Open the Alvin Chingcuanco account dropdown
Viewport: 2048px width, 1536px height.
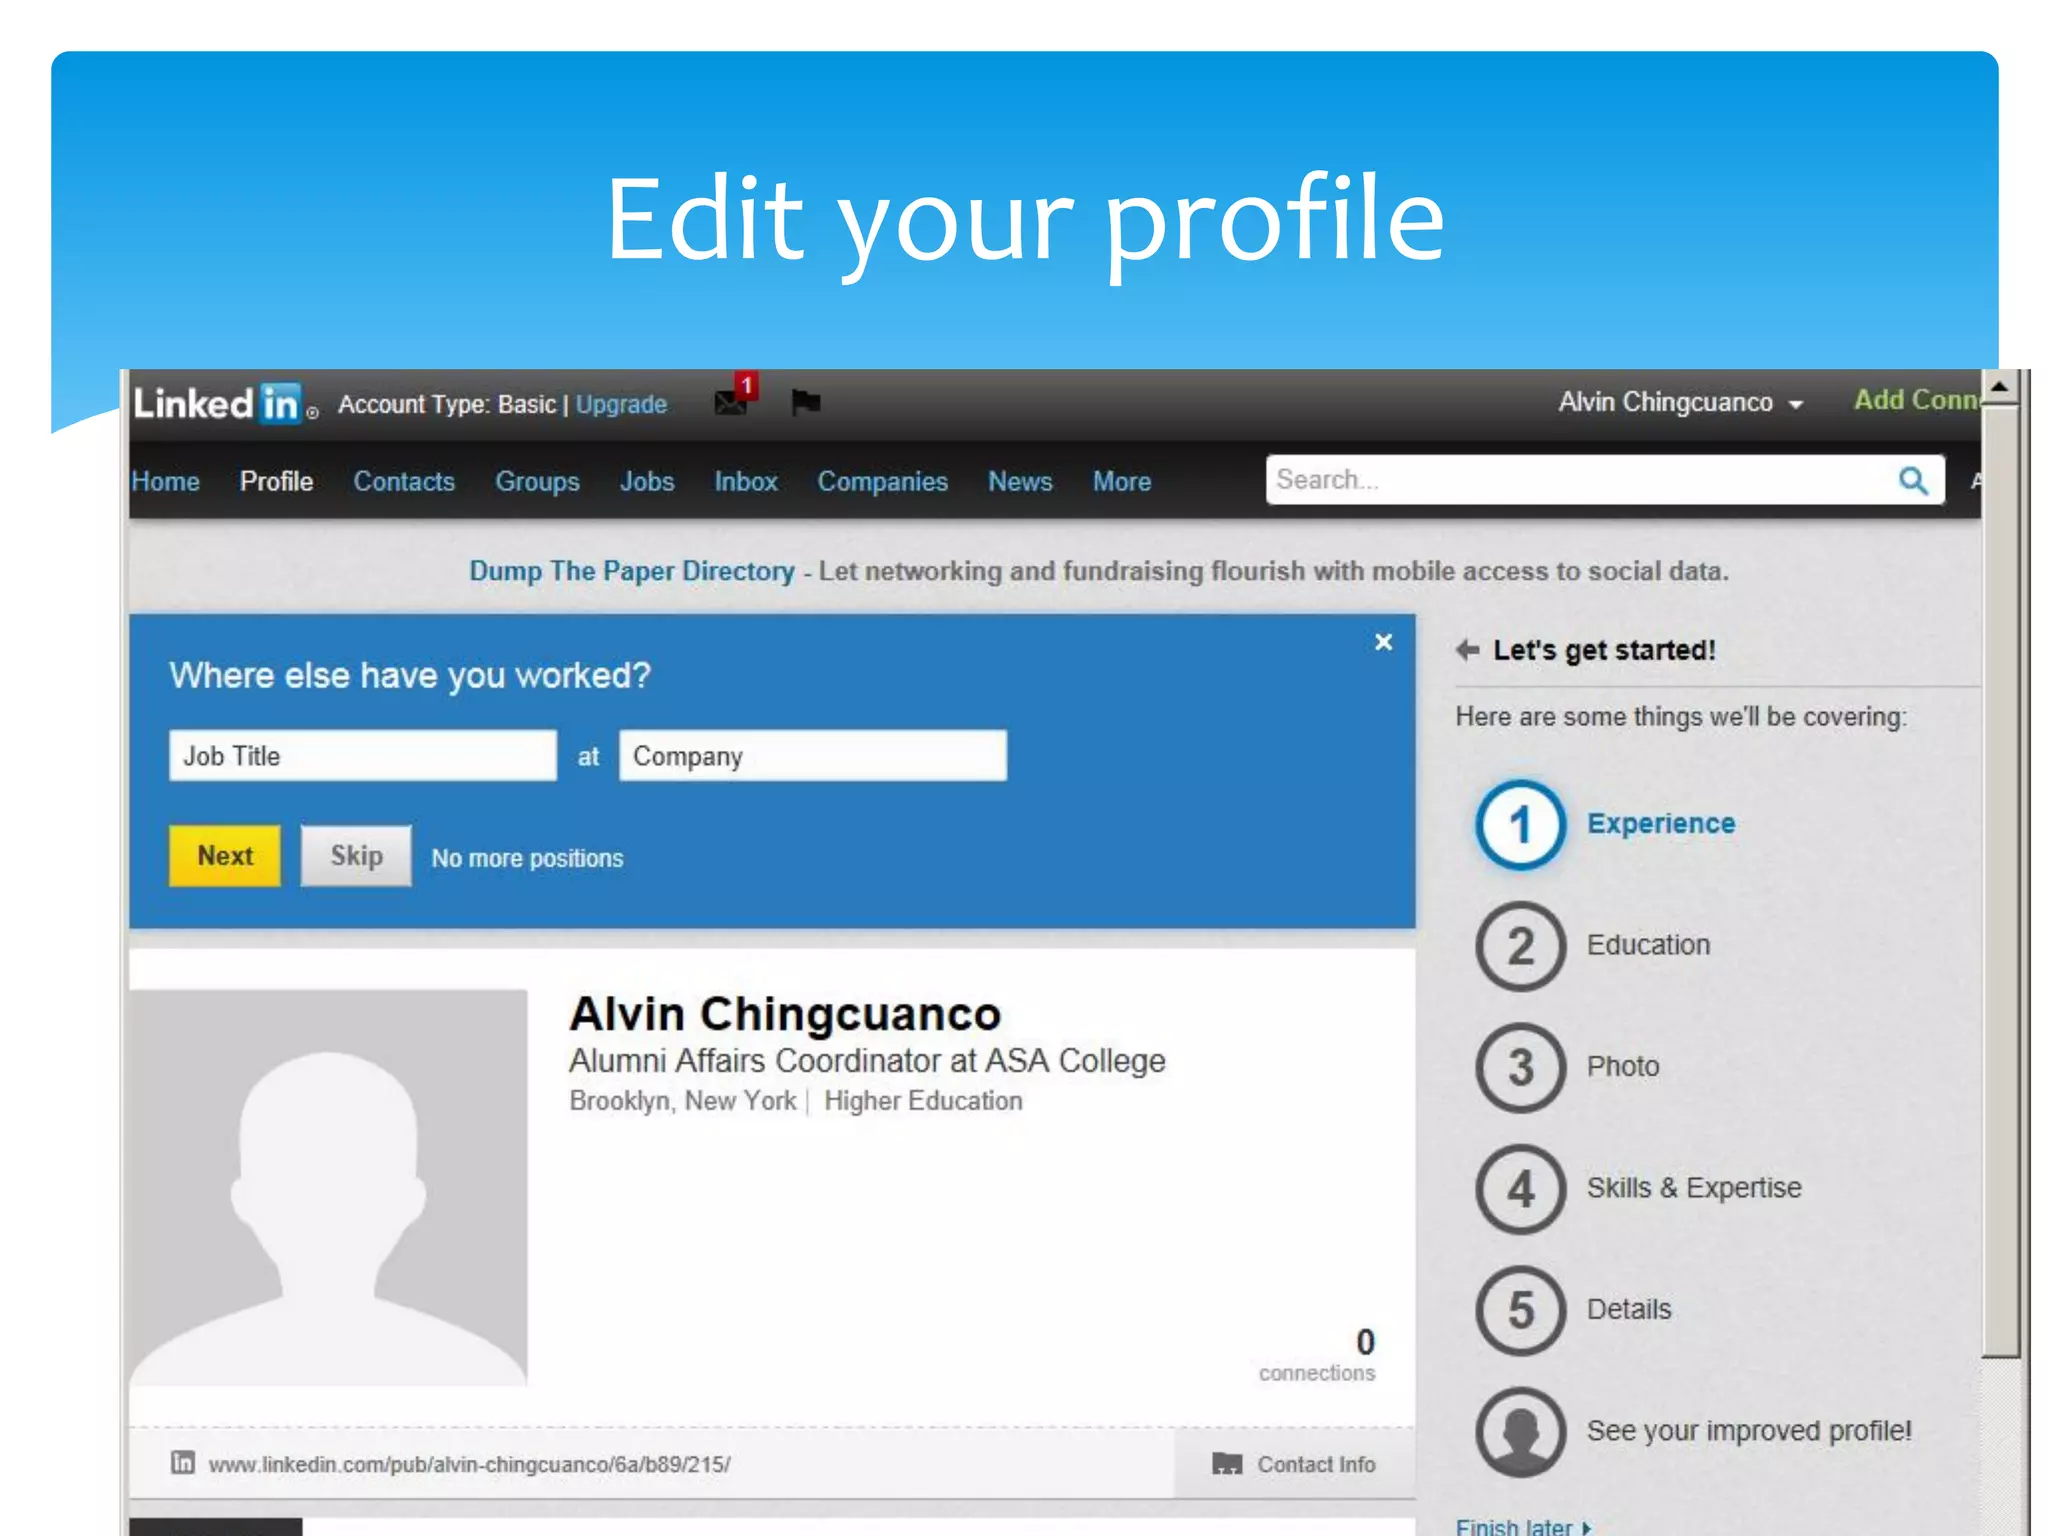[x=1680, y=402]
